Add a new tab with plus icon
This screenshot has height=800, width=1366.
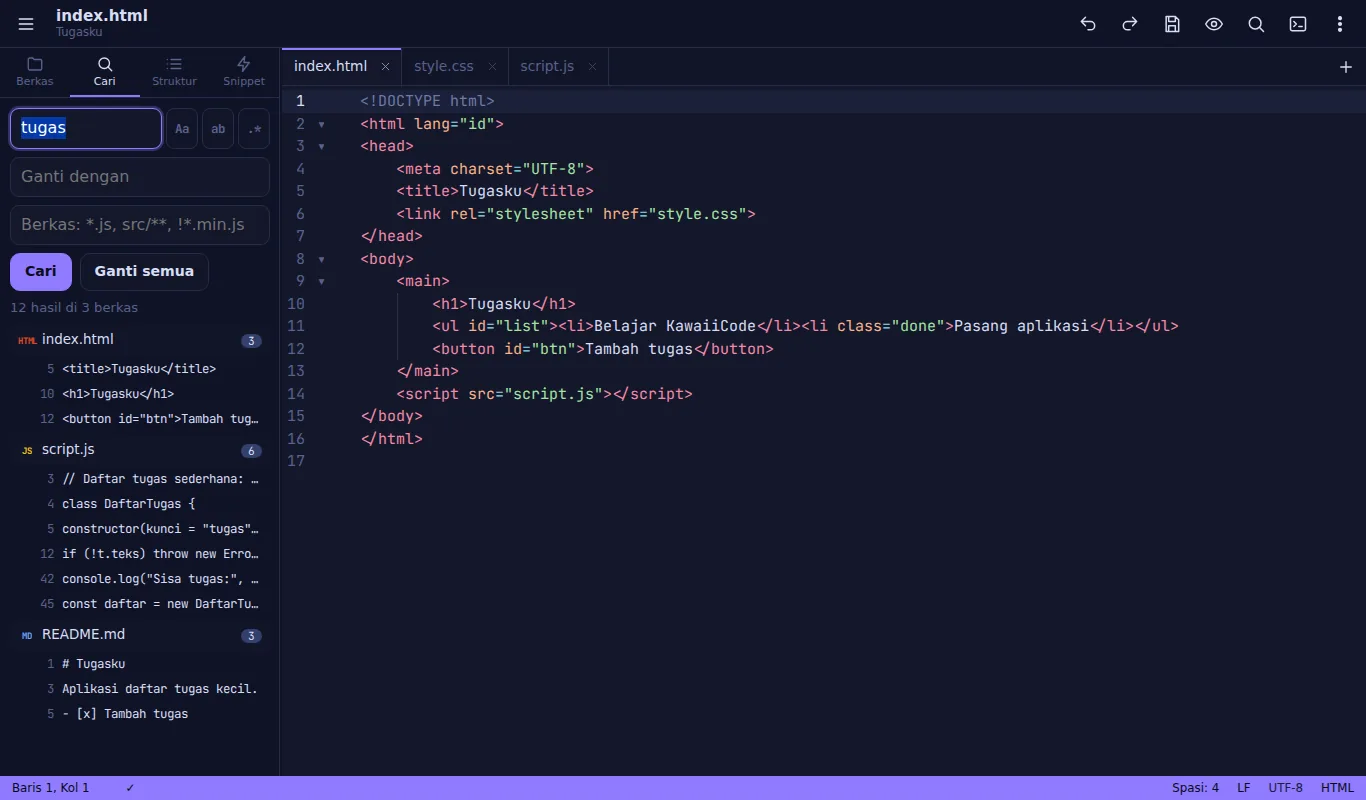1345,67
